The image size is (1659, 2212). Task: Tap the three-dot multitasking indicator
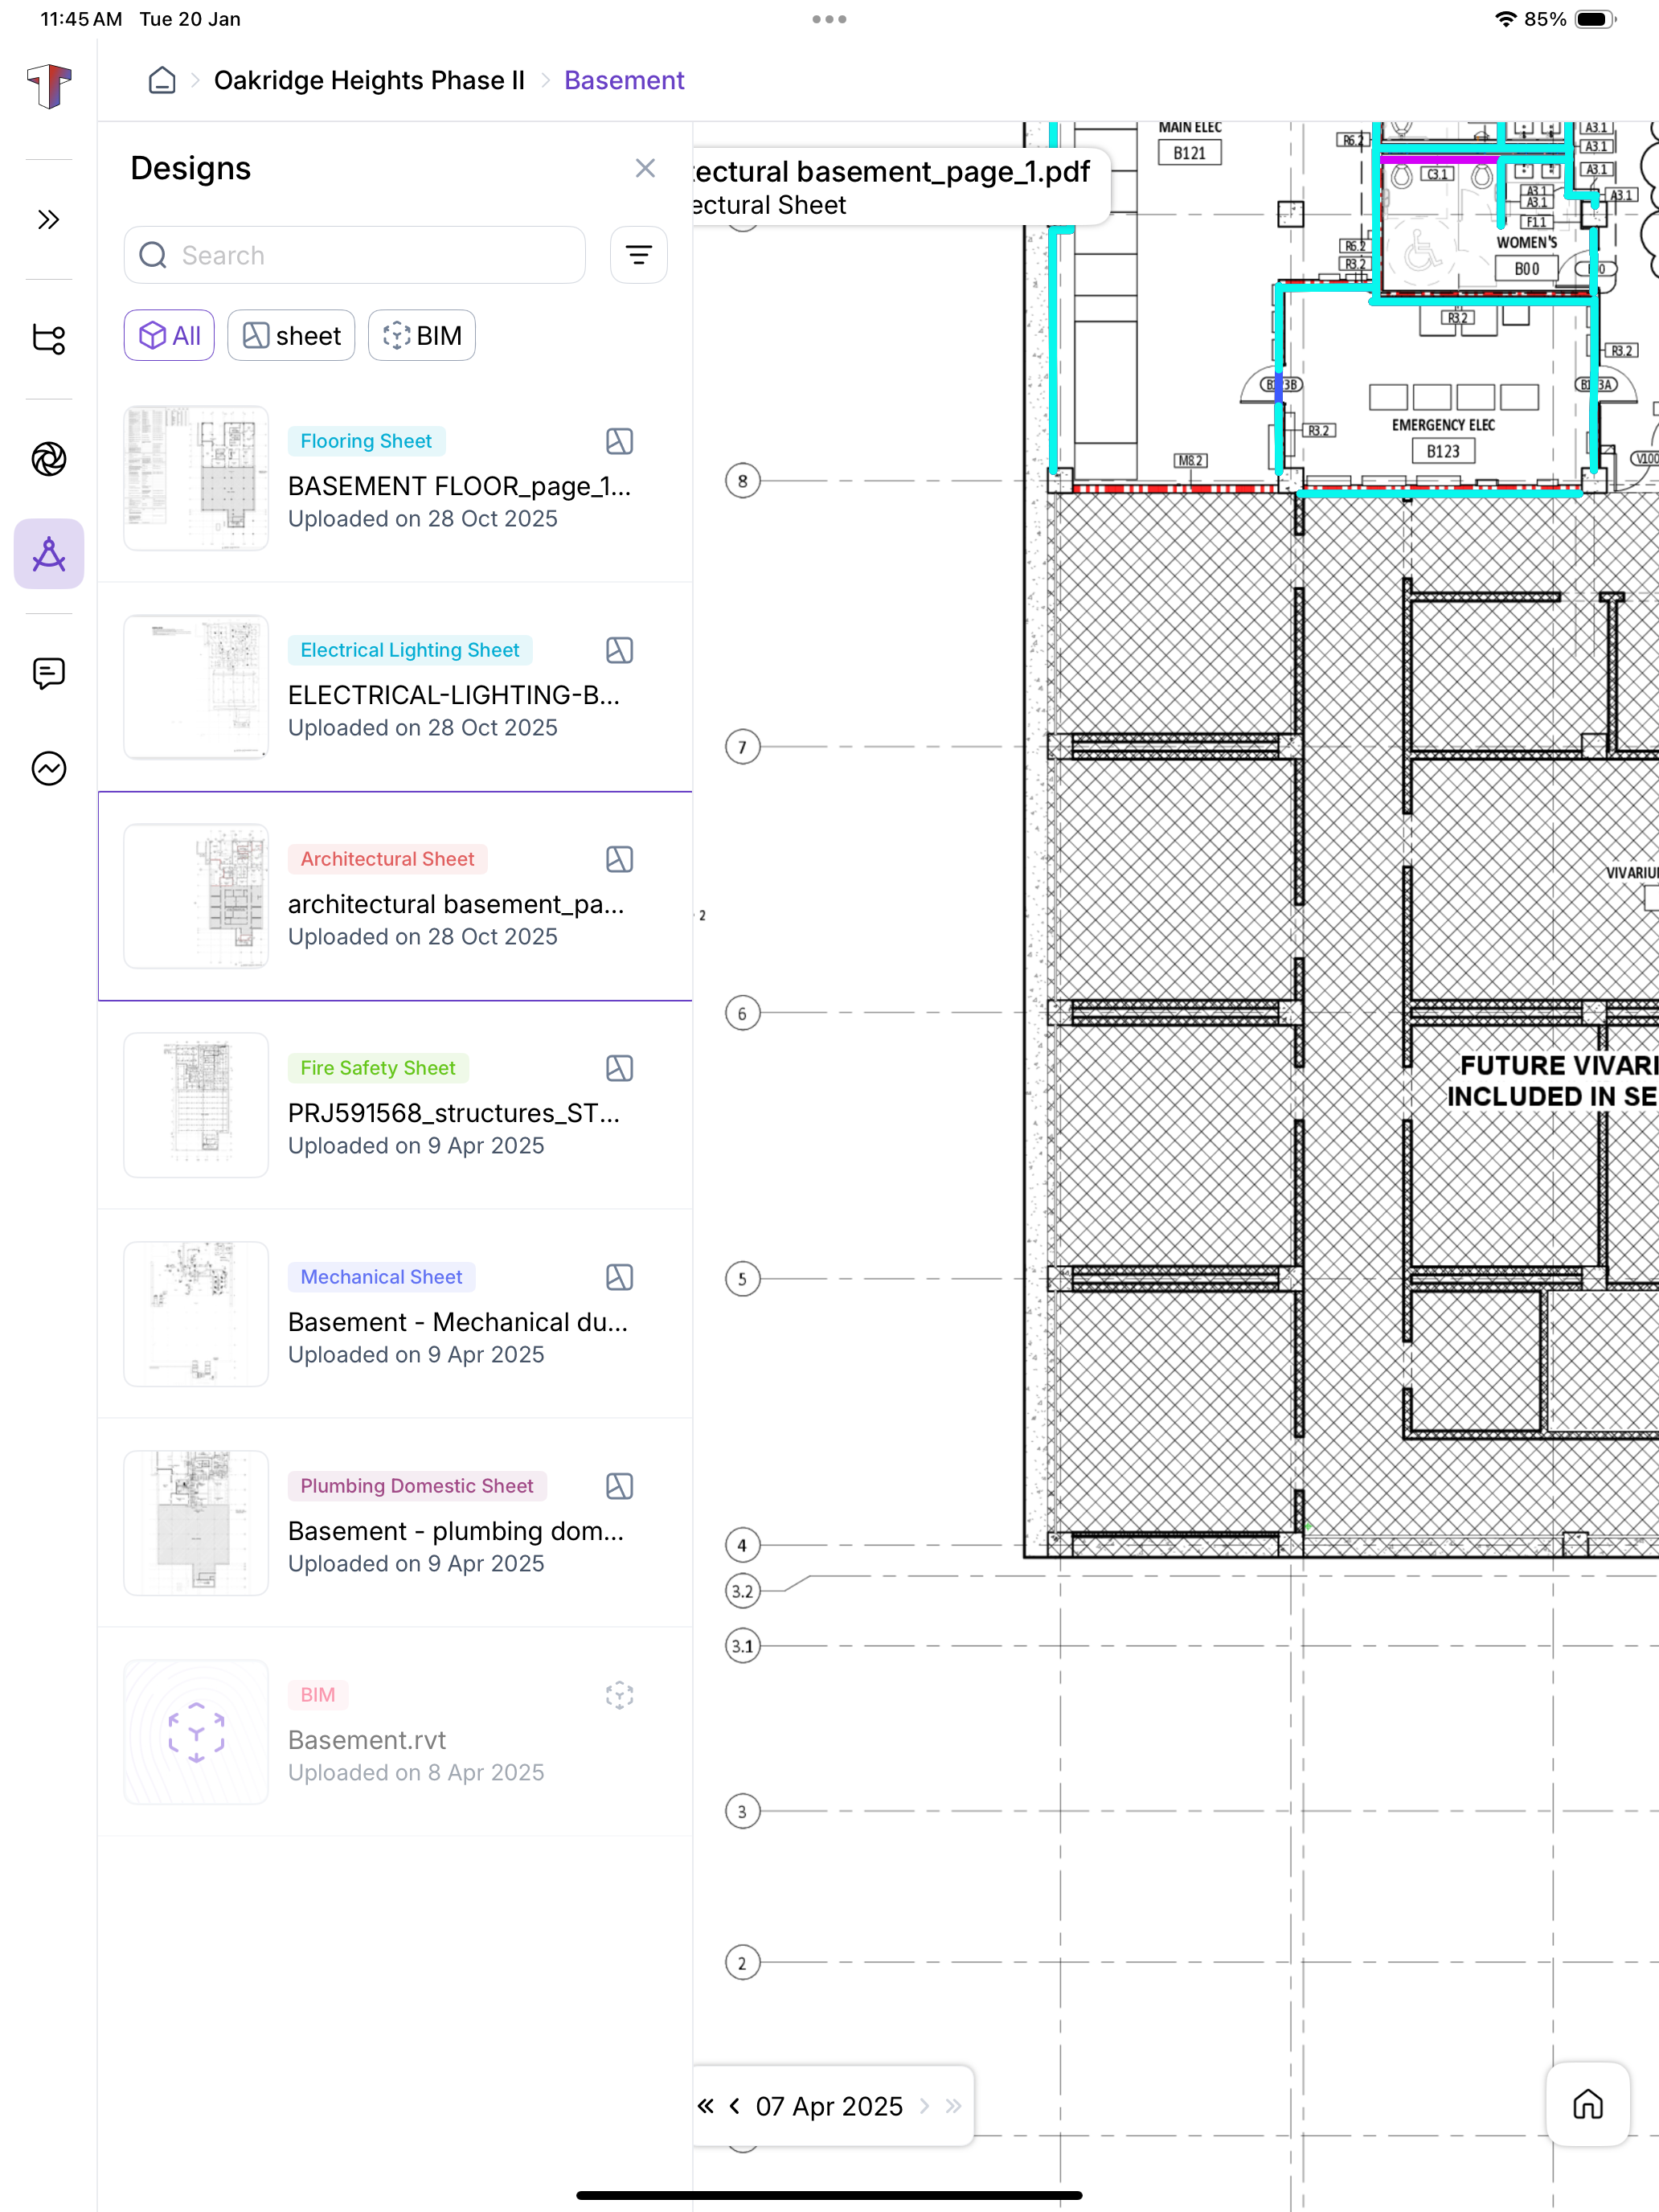tap(829, 19)
